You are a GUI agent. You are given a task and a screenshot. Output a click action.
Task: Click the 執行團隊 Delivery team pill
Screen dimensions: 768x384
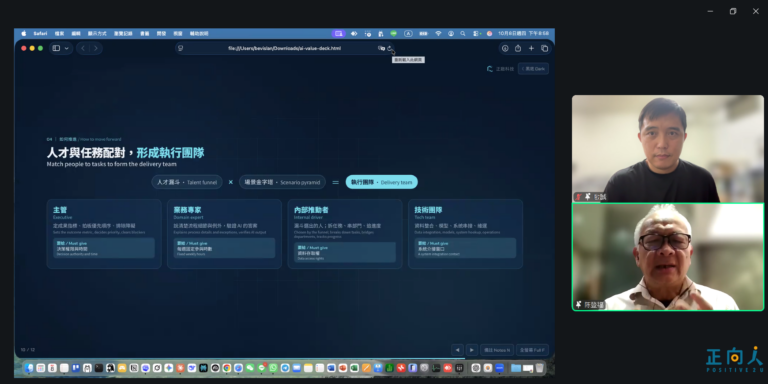382,182
